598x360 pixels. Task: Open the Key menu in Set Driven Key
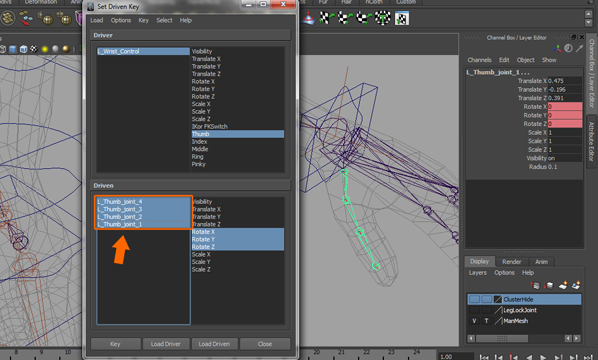tap(143, 20)
